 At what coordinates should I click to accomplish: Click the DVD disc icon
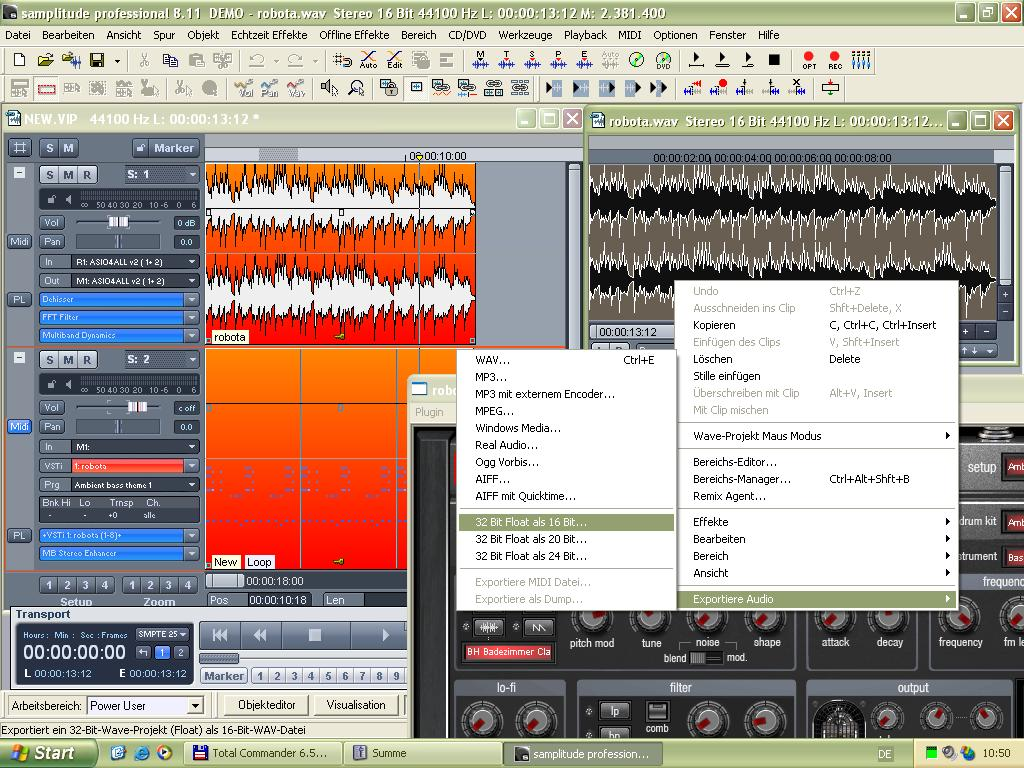663,61
